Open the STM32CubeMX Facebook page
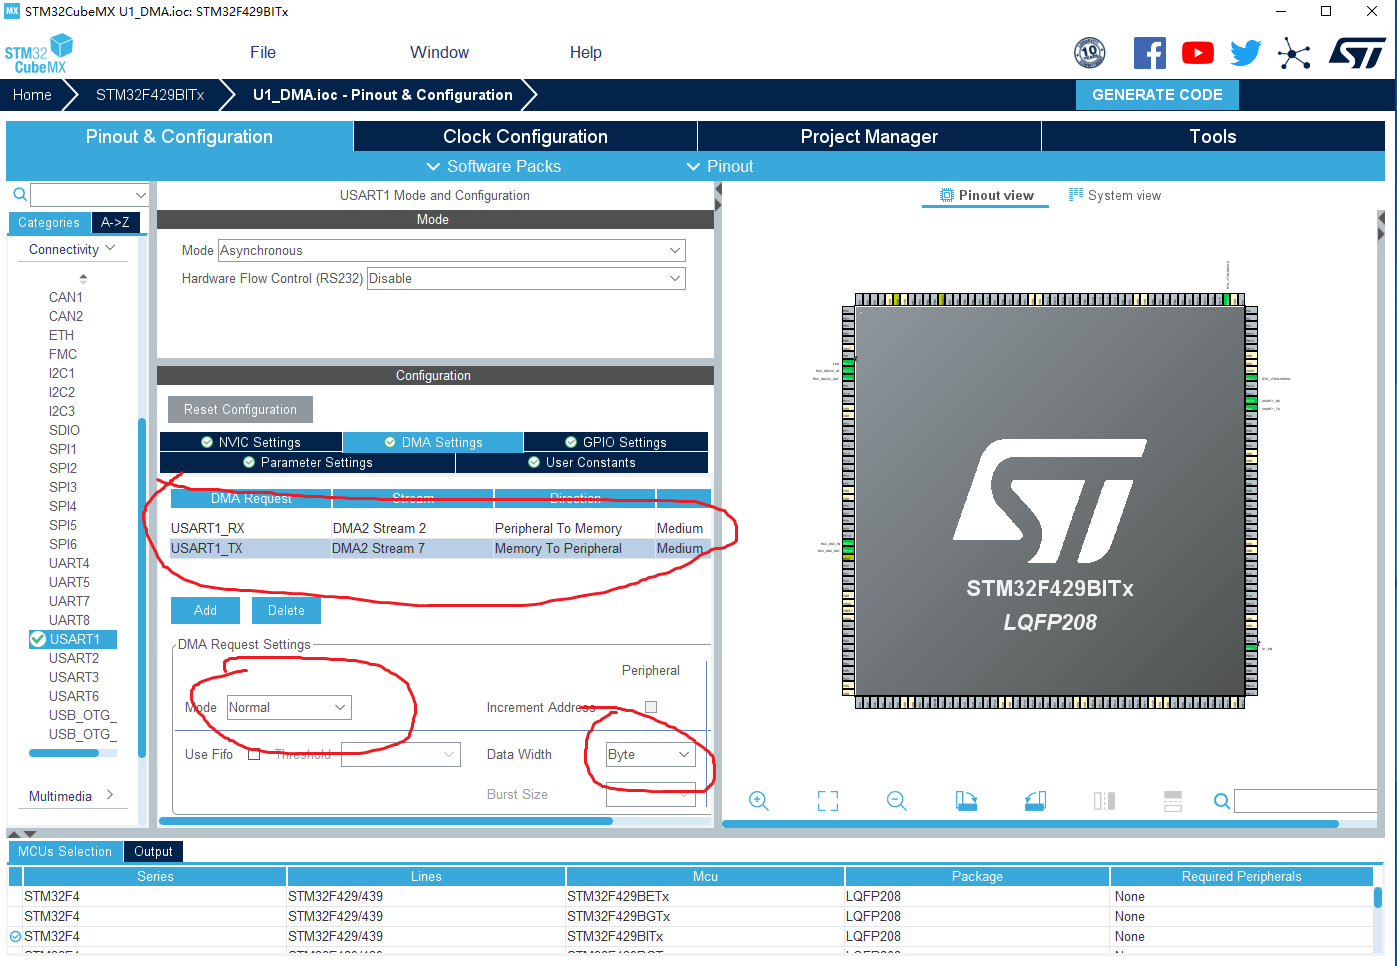Screen dimensions: 1397x966 [x=1149, y=52]
